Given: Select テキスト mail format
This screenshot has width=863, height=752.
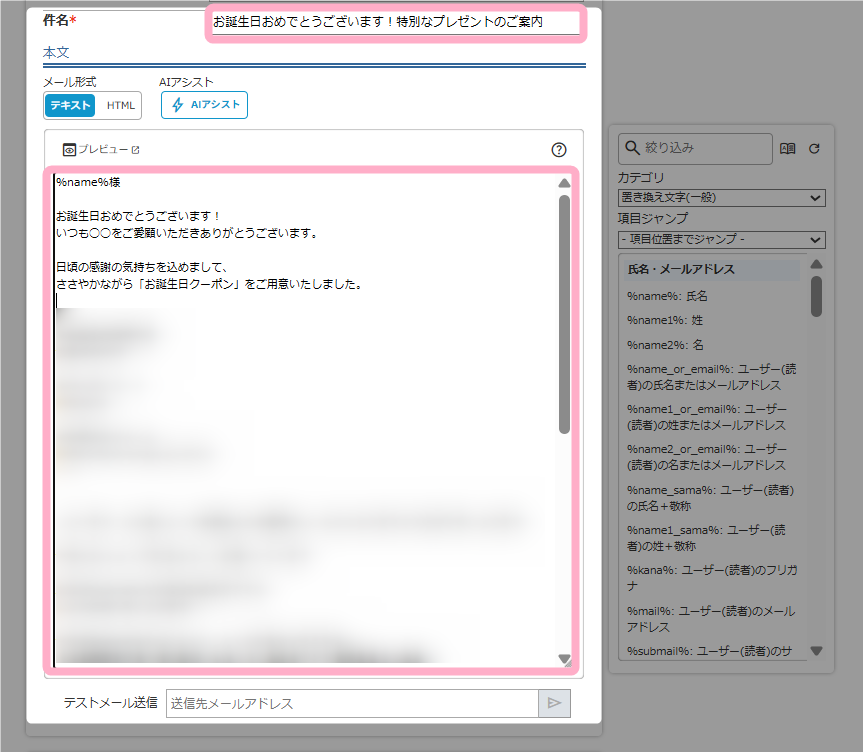Looking at the screenshot, I should tap(70, 105).
